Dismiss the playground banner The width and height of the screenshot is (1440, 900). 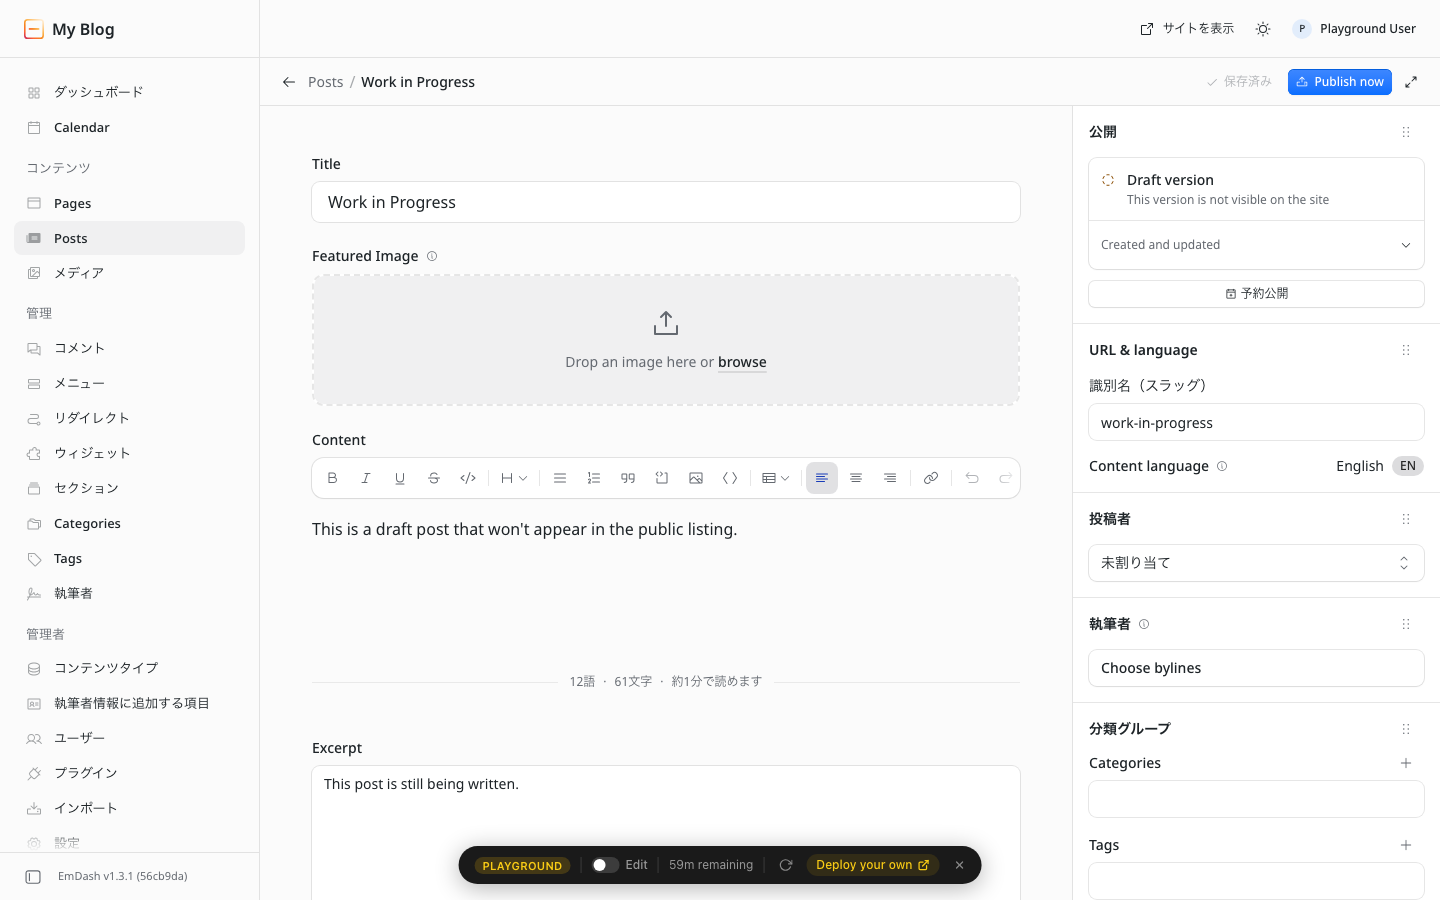point(959,865)
